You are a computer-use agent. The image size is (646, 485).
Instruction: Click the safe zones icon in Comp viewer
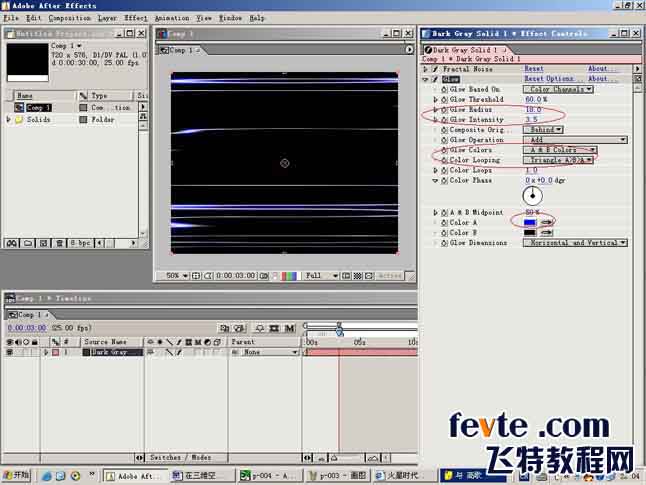(196, 276)
